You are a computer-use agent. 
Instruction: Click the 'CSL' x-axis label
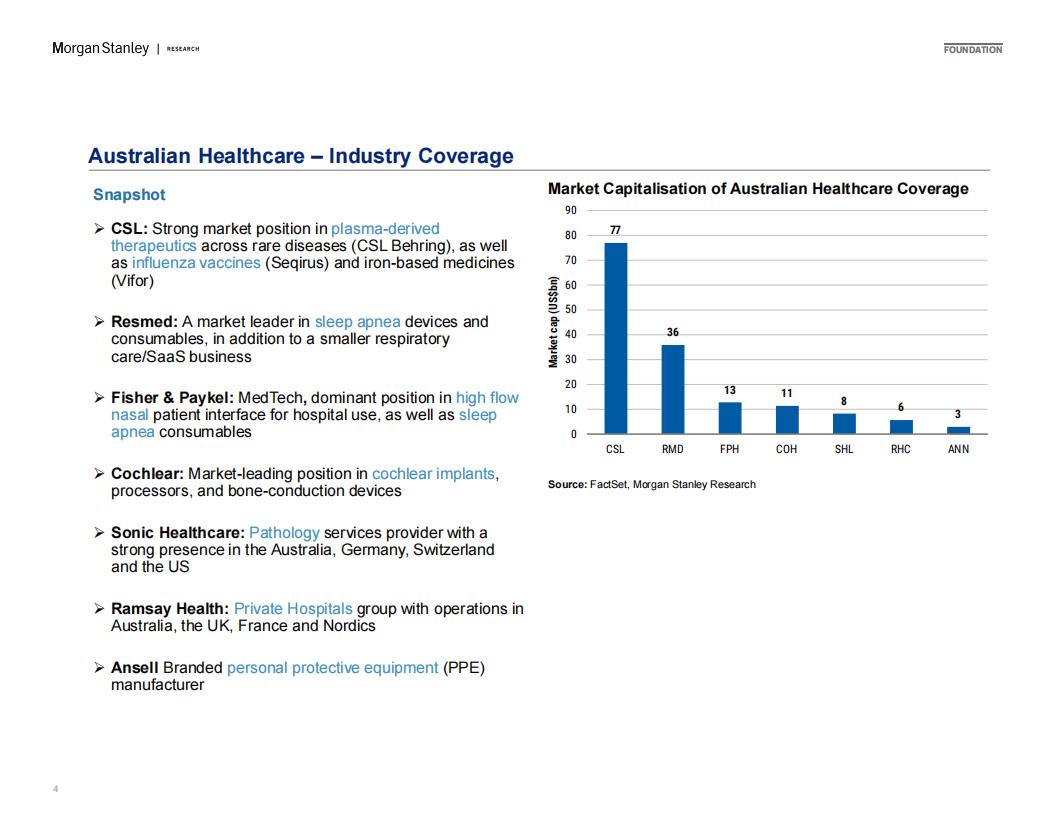(616, 449)
